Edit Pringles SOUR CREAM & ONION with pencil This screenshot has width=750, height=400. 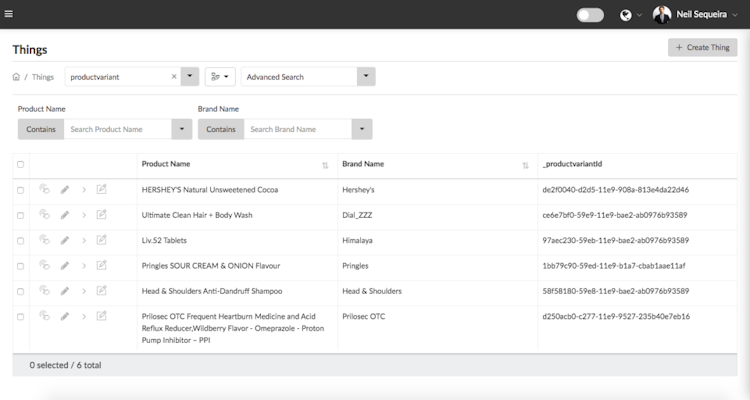[65, 266]
